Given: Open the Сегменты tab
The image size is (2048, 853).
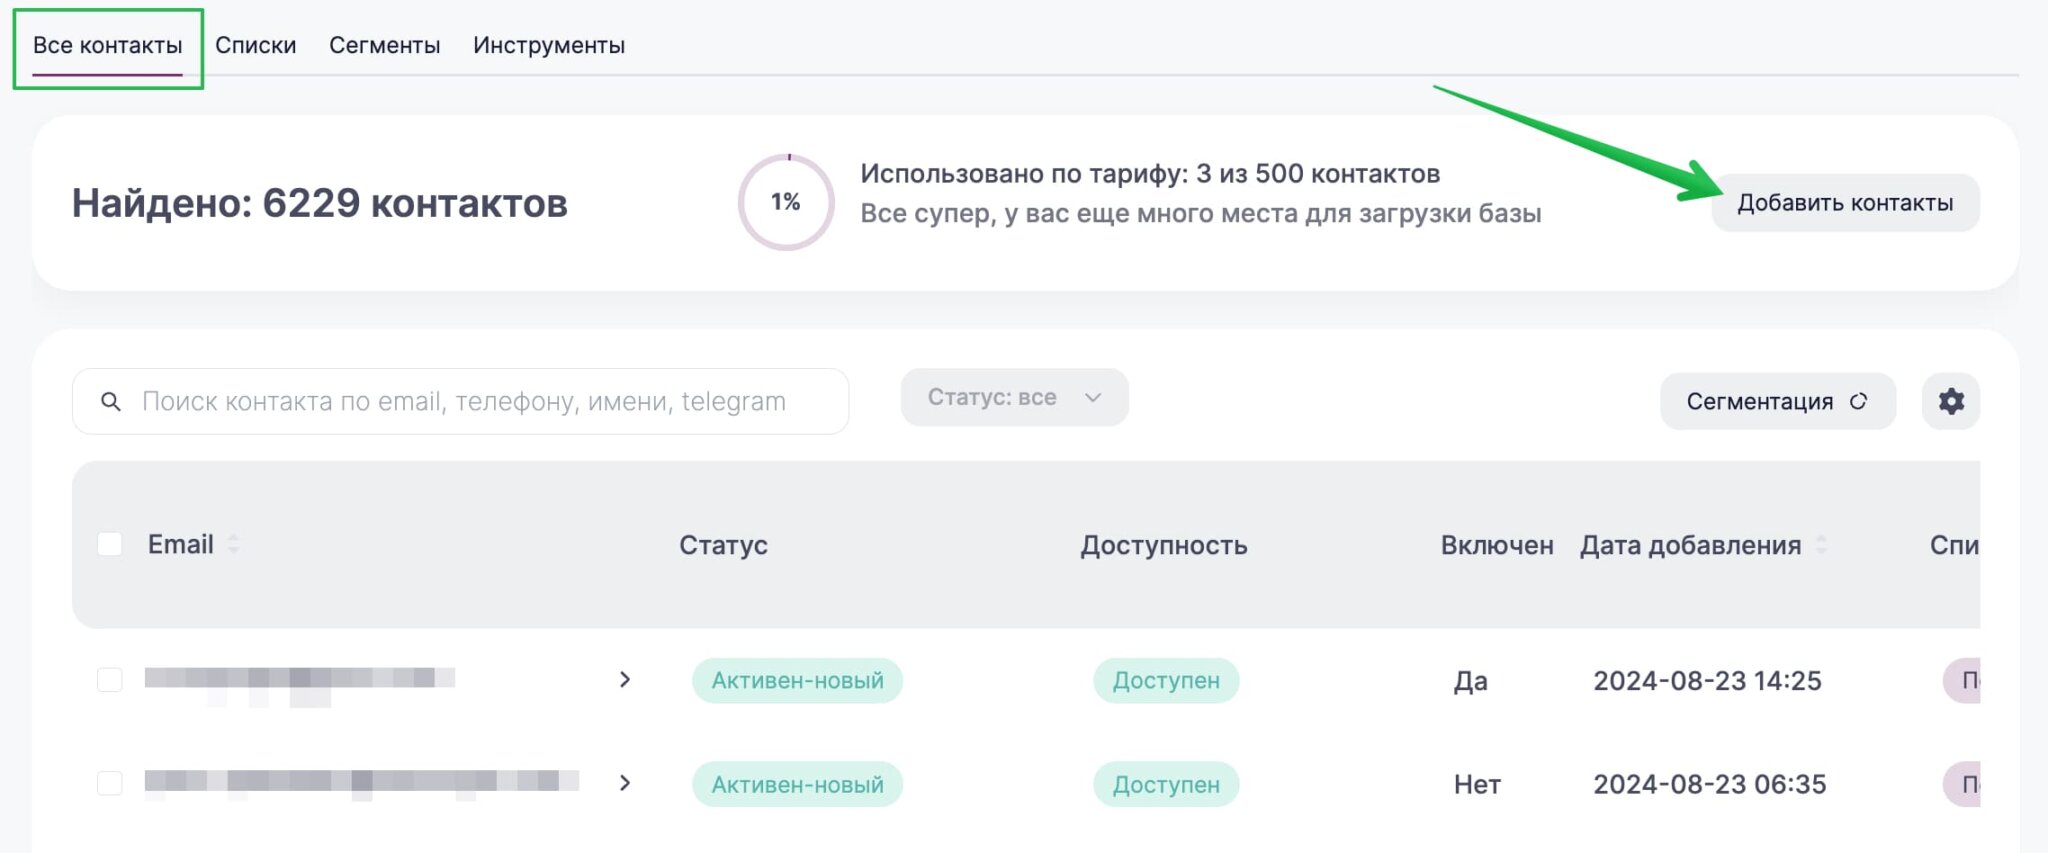Looking at the screenshot, I should [385, 45].
